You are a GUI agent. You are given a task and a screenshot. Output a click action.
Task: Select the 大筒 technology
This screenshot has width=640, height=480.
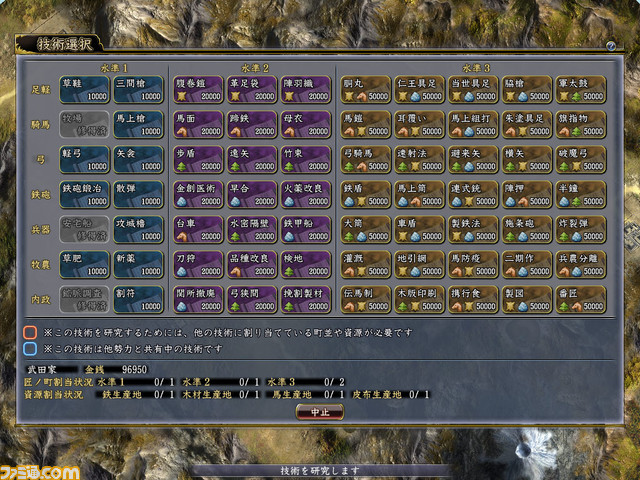(x=365, y=230)
